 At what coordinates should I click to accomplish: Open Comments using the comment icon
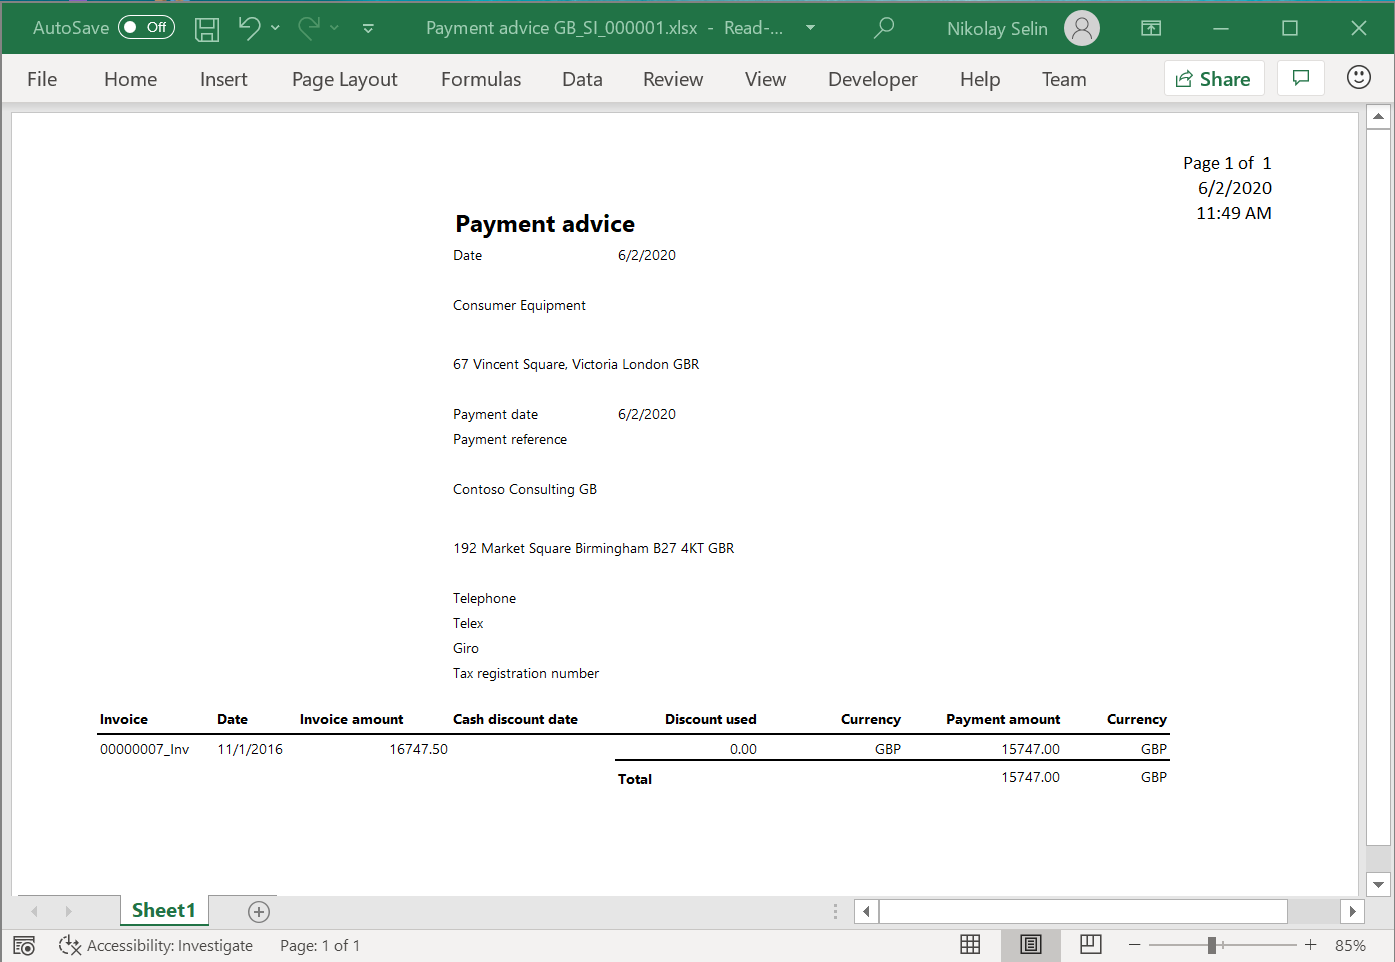coord(1300,77)
